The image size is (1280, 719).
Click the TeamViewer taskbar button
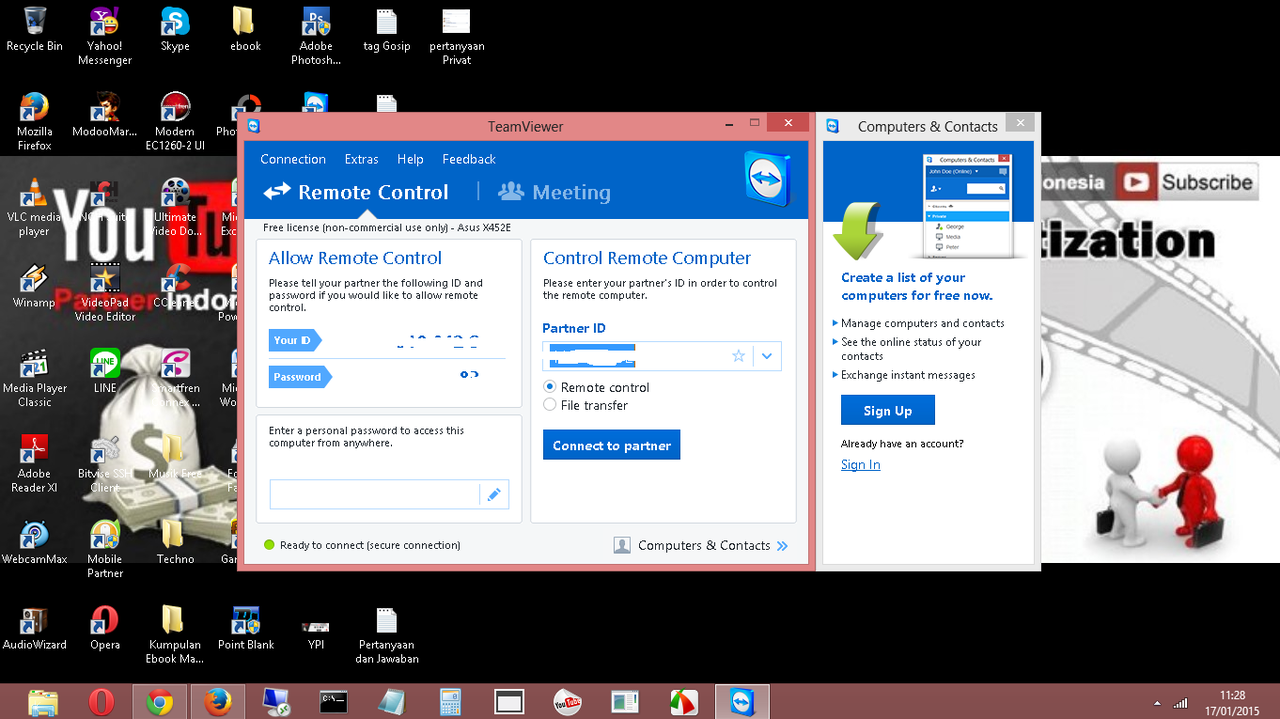pos(742,702)
